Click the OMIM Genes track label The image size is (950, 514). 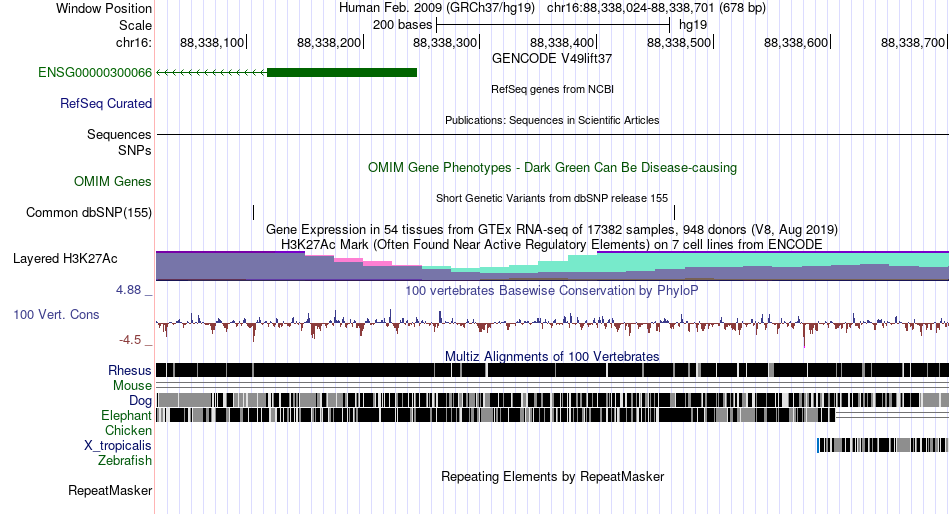(x=112, y=181)
